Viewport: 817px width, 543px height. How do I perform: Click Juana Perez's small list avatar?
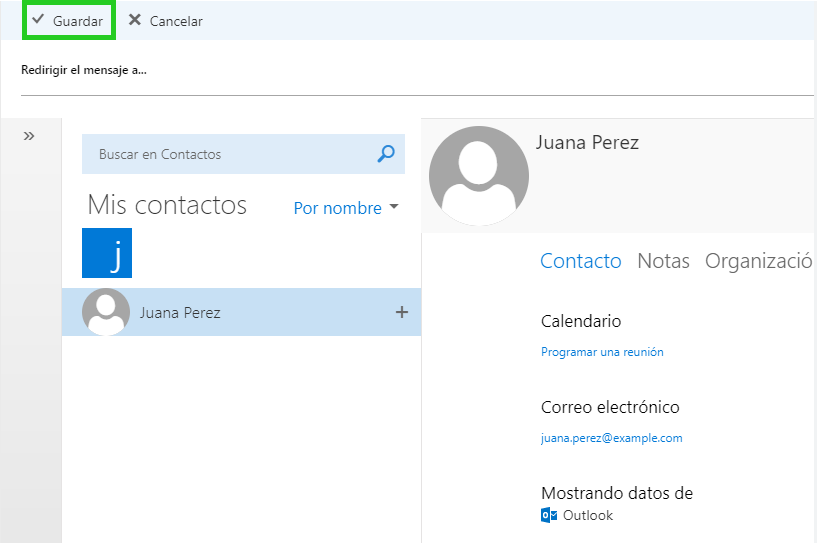pos(106,312)
